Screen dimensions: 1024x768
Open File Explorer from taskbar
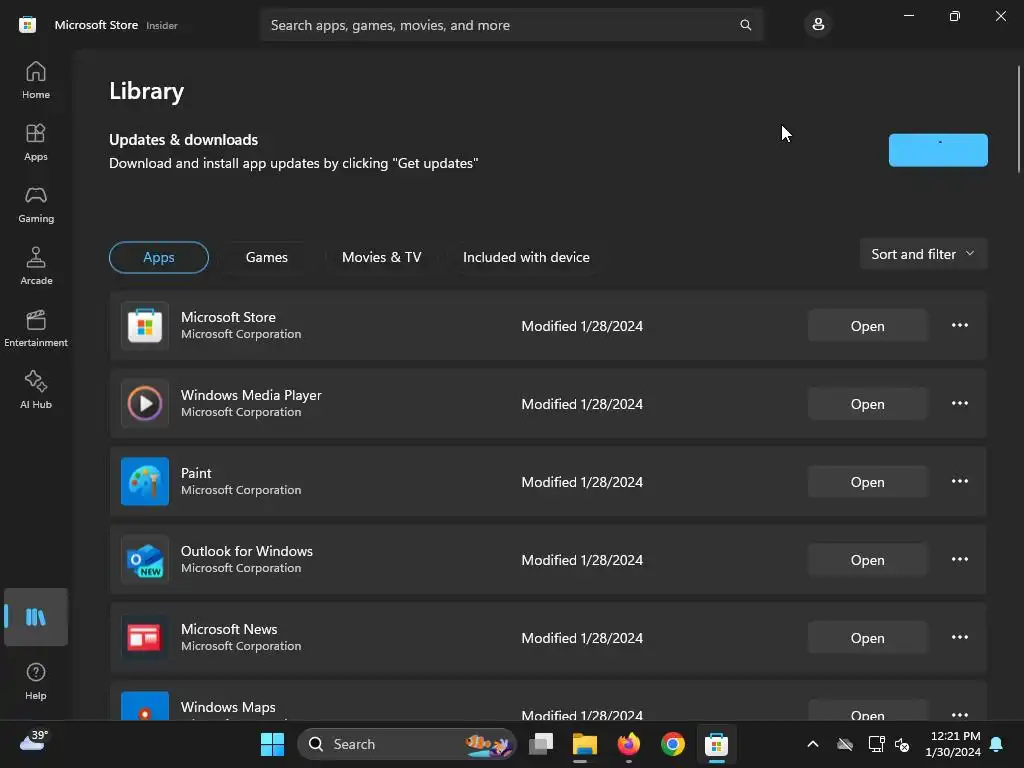584,744
